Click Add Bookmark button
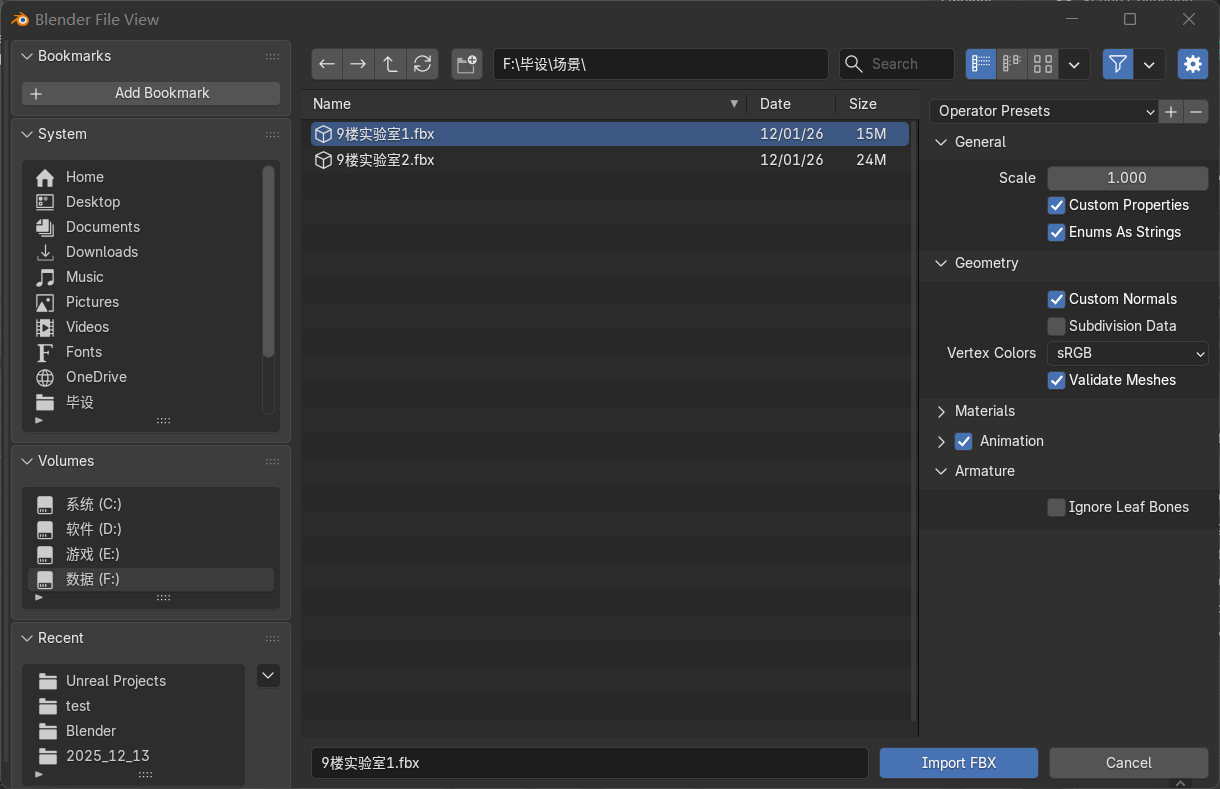The image size is (1220, 789). [x=151, y=93]
